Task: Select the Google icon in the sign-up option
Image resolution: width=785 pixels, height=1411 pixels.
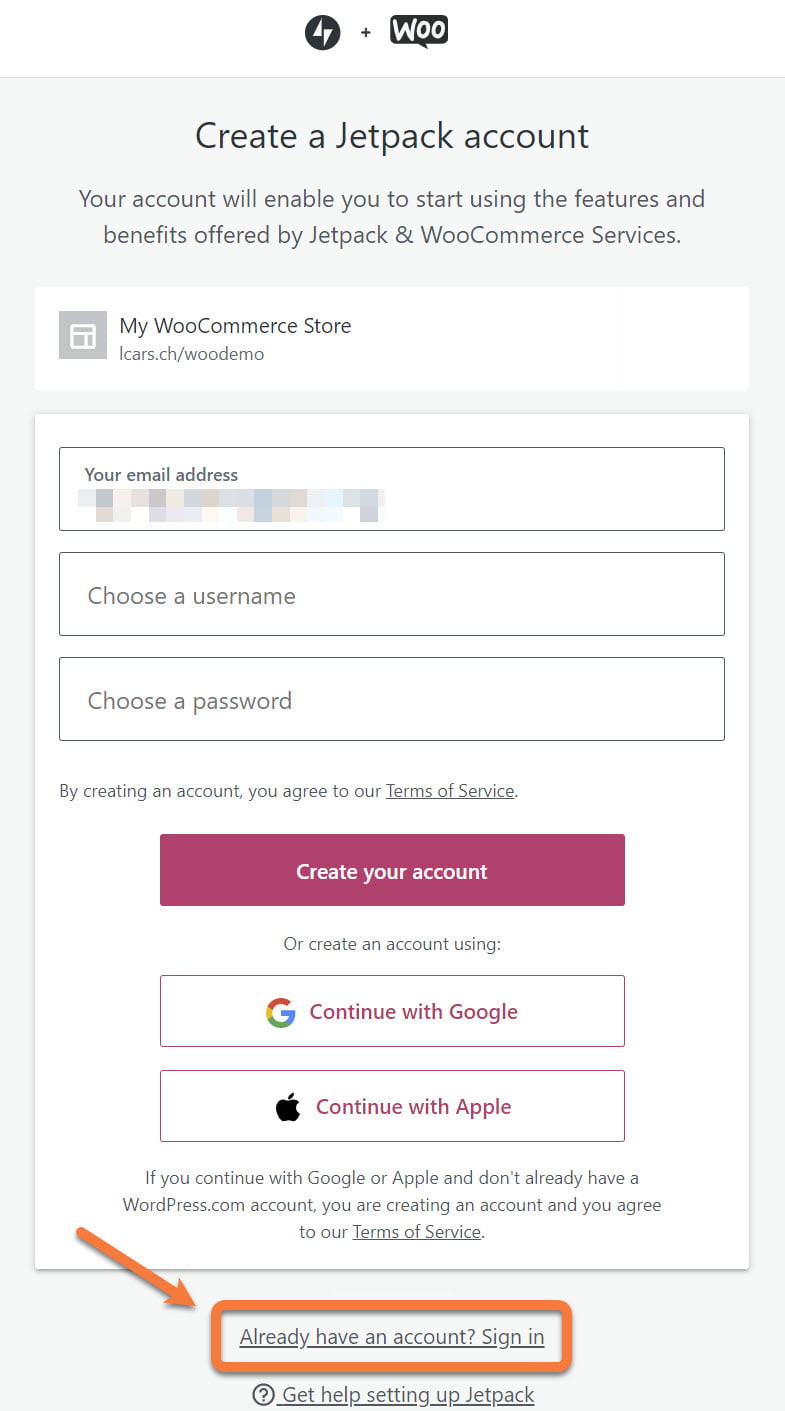Action: (279, 1012)
